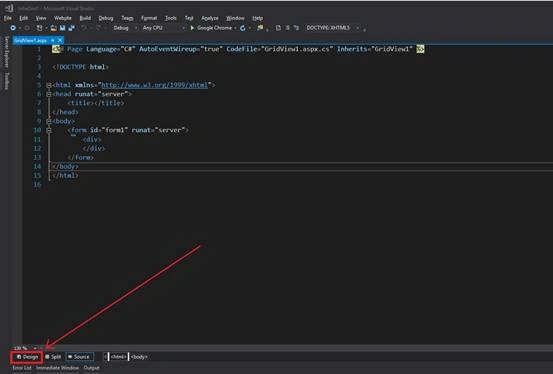553x374 pixels.
Task: Click the New Project toolbar icon
Action: coord(40,28)
